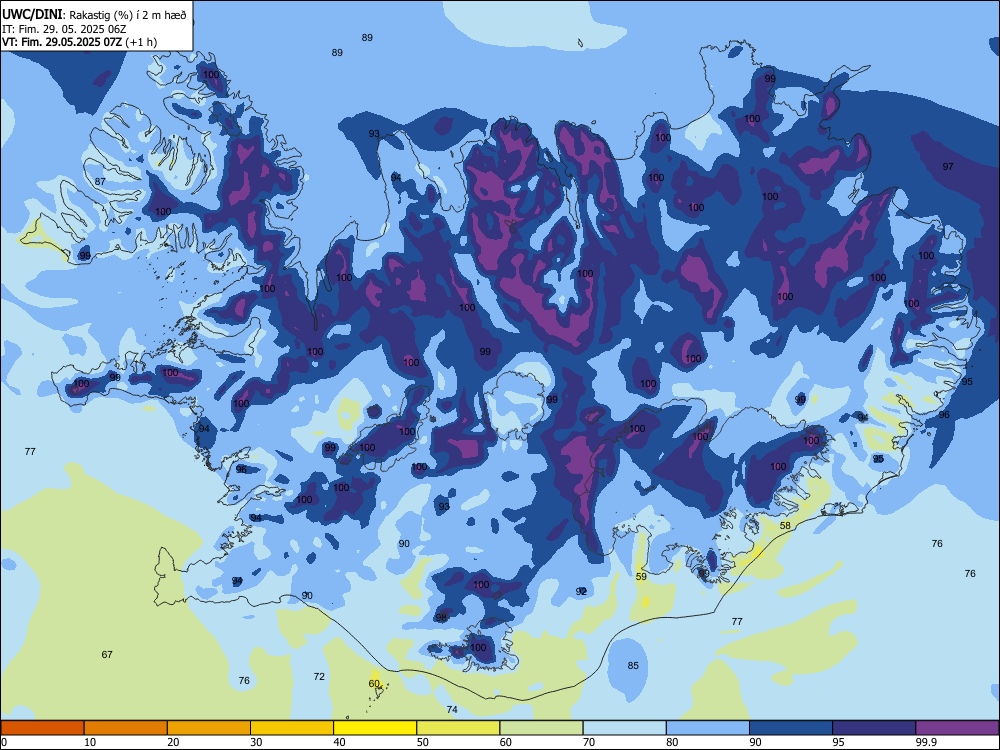Image resolution: width=1000 pixels, height=750 pixels.
Task: Click the map value '87' in the Westfjords
Action: point(99,182)
